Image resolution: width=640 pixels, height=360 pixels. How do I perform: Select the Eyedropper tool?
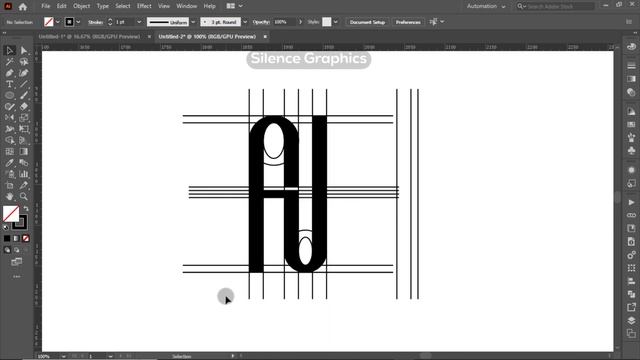point(10,163)
